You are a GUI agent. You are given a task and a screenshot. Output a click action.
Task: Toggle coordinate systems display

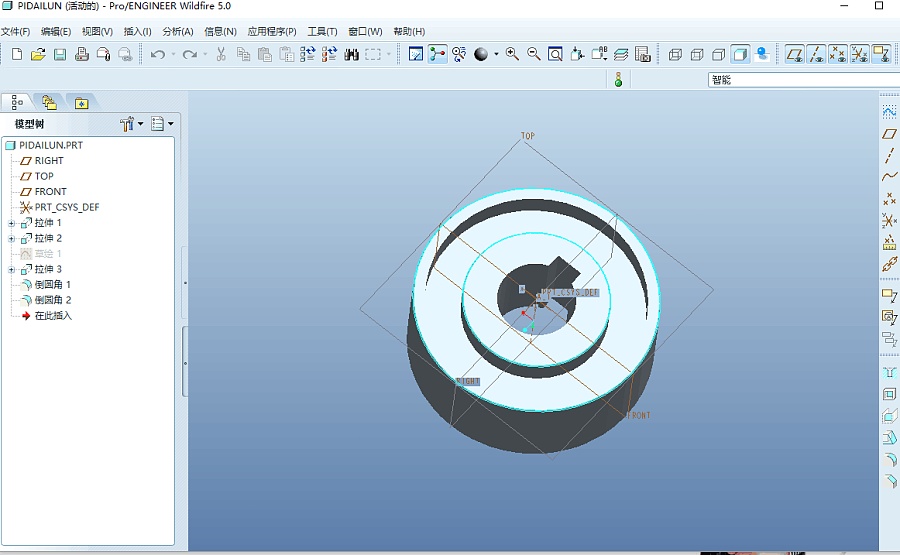859,55
